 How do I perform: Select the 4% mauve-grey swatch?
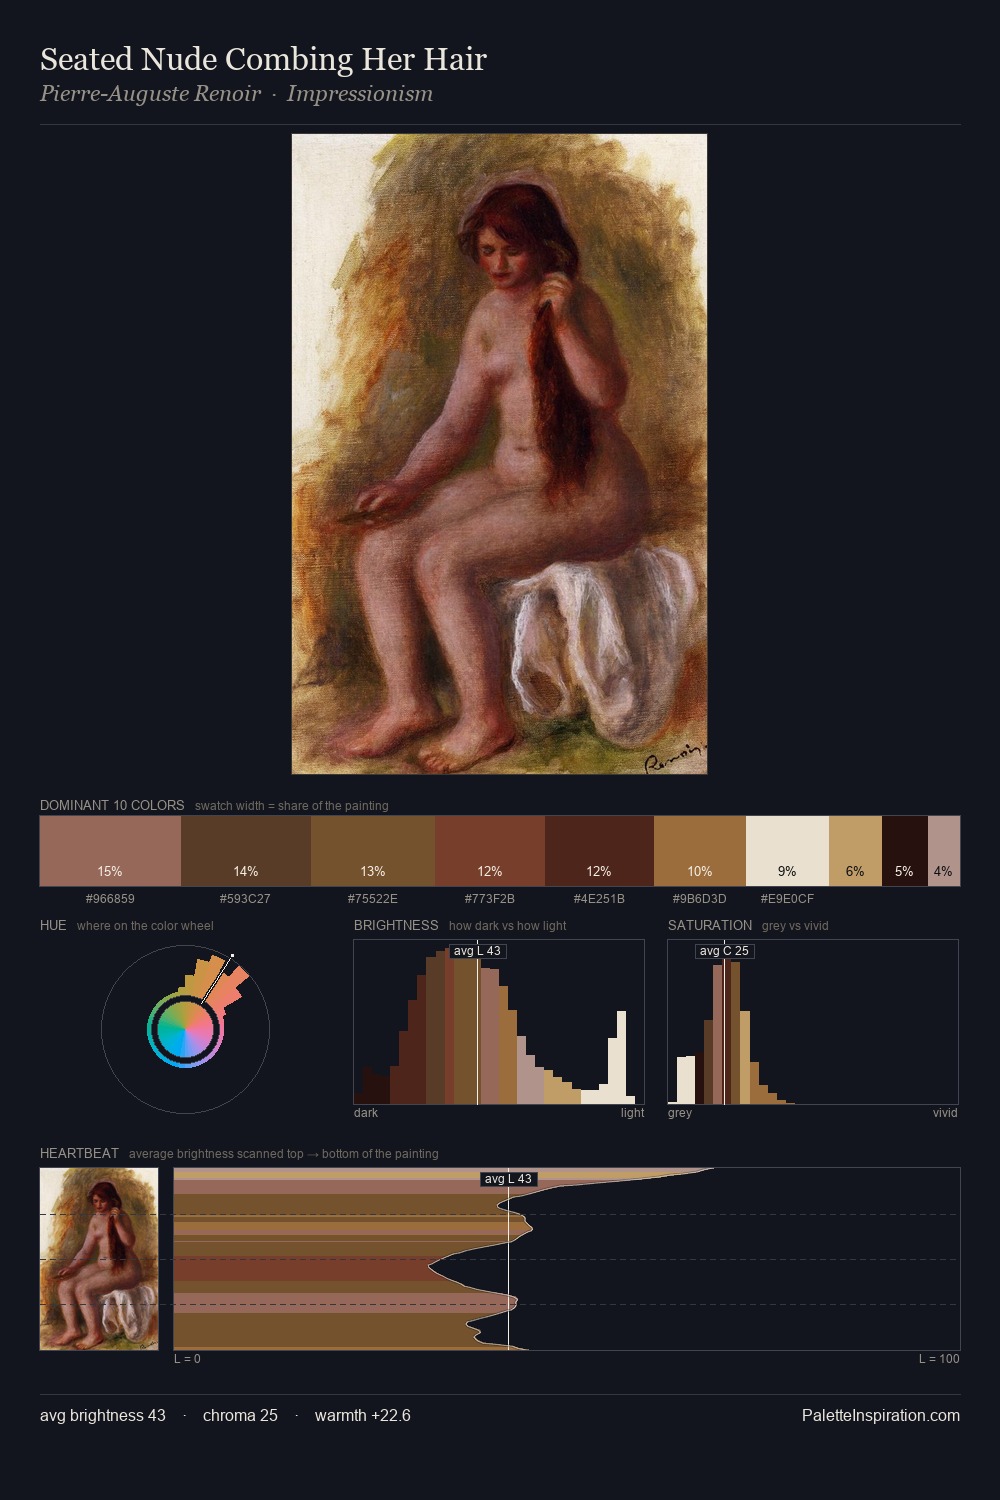click(944, 851)
